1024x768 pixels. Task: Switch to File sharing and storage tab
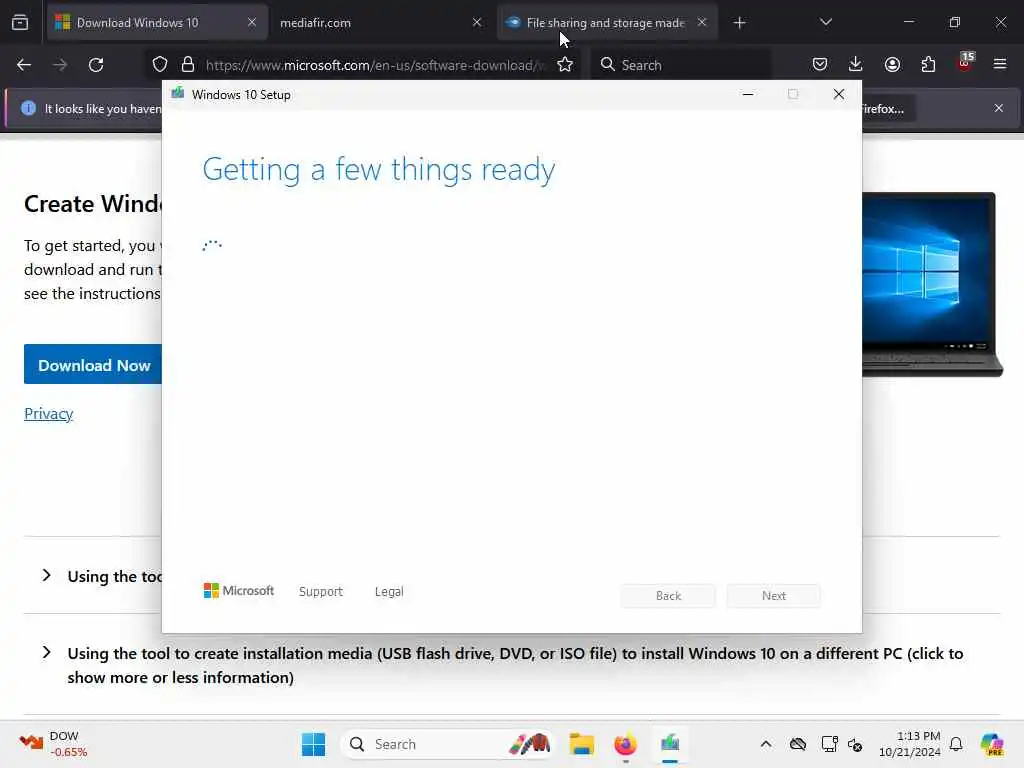[x=605, y=23]
